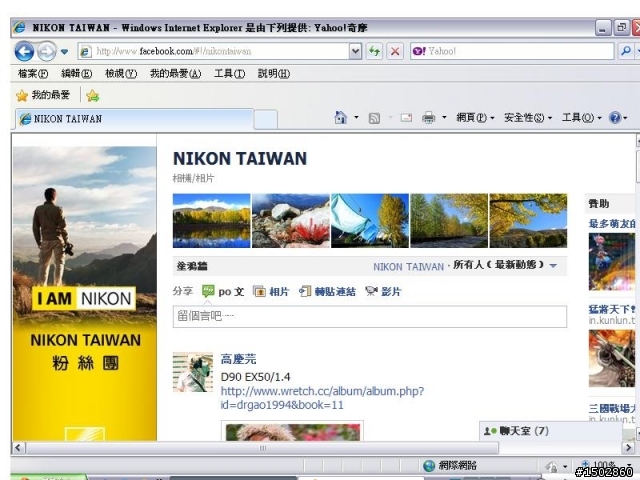Click the red Stop loading icon
640x480 pixels.
coord(395,51)
